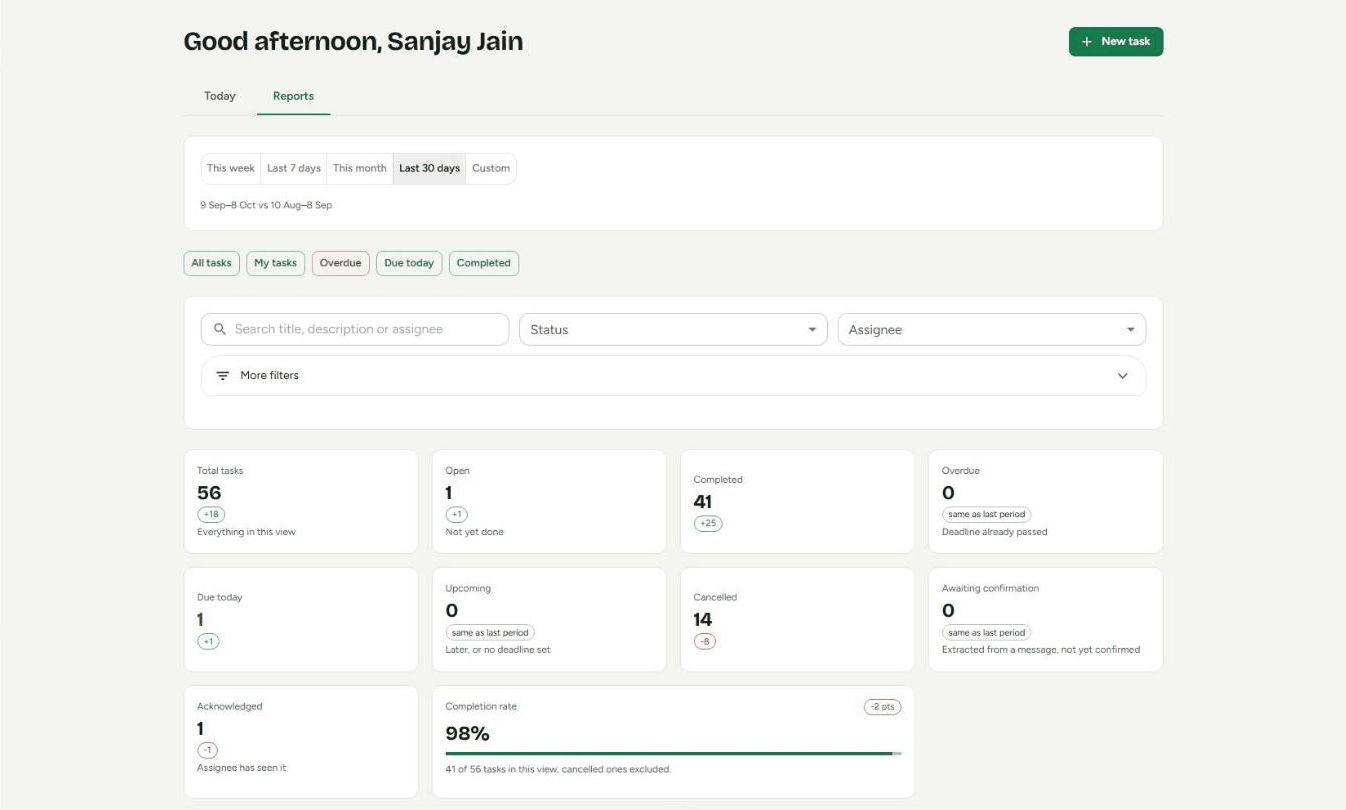Click the plus icon on New task

click(x=1087, y=42)
